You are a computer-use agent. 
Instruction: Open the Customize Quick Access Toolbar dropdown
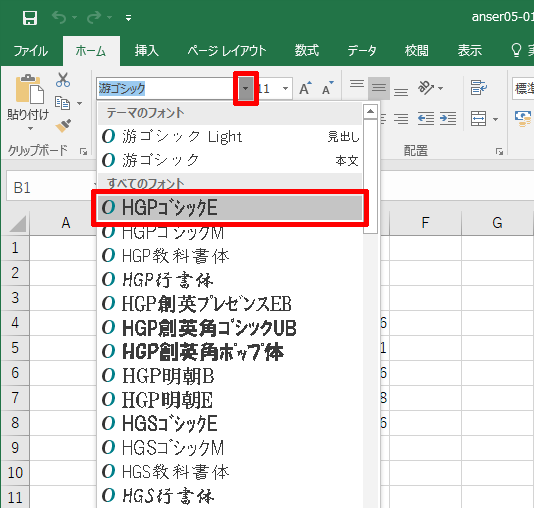click(128, 18)
